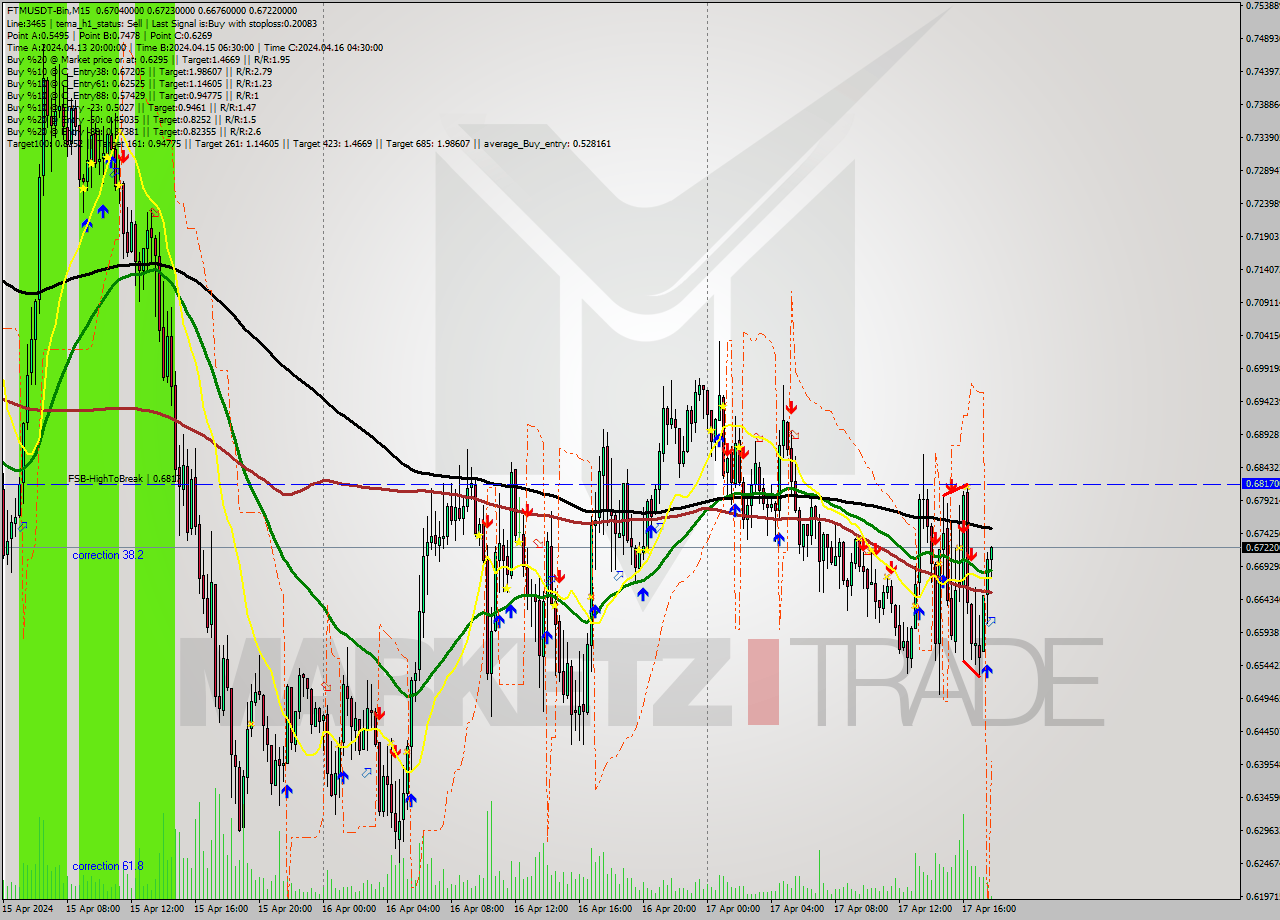Click the average_Buy_entry: 0.528161 value
This screenshot has width=1280, height=920.
coord(547,144)
